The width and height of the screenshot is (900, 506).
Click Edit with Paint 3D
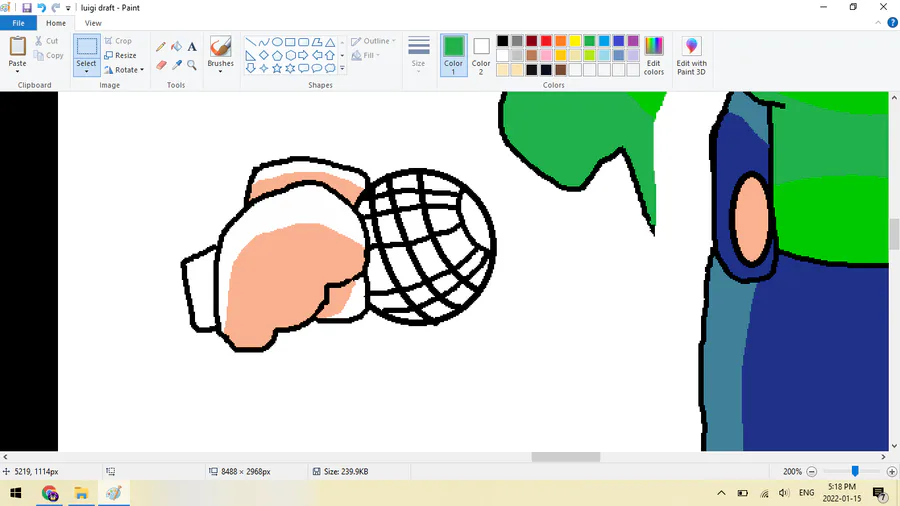(692, 55)
